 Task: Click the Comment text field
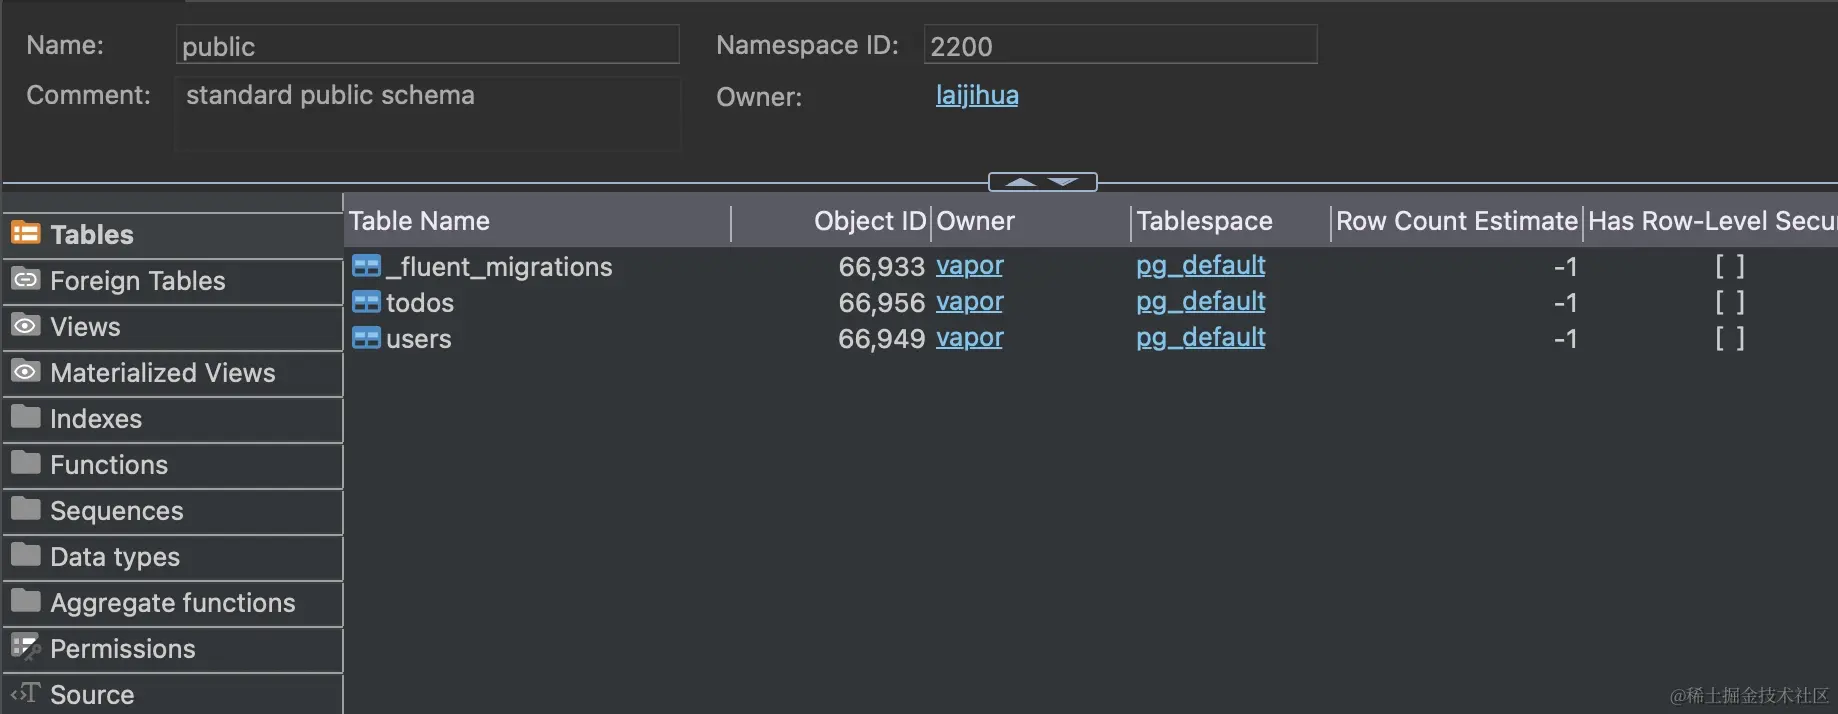428,114
